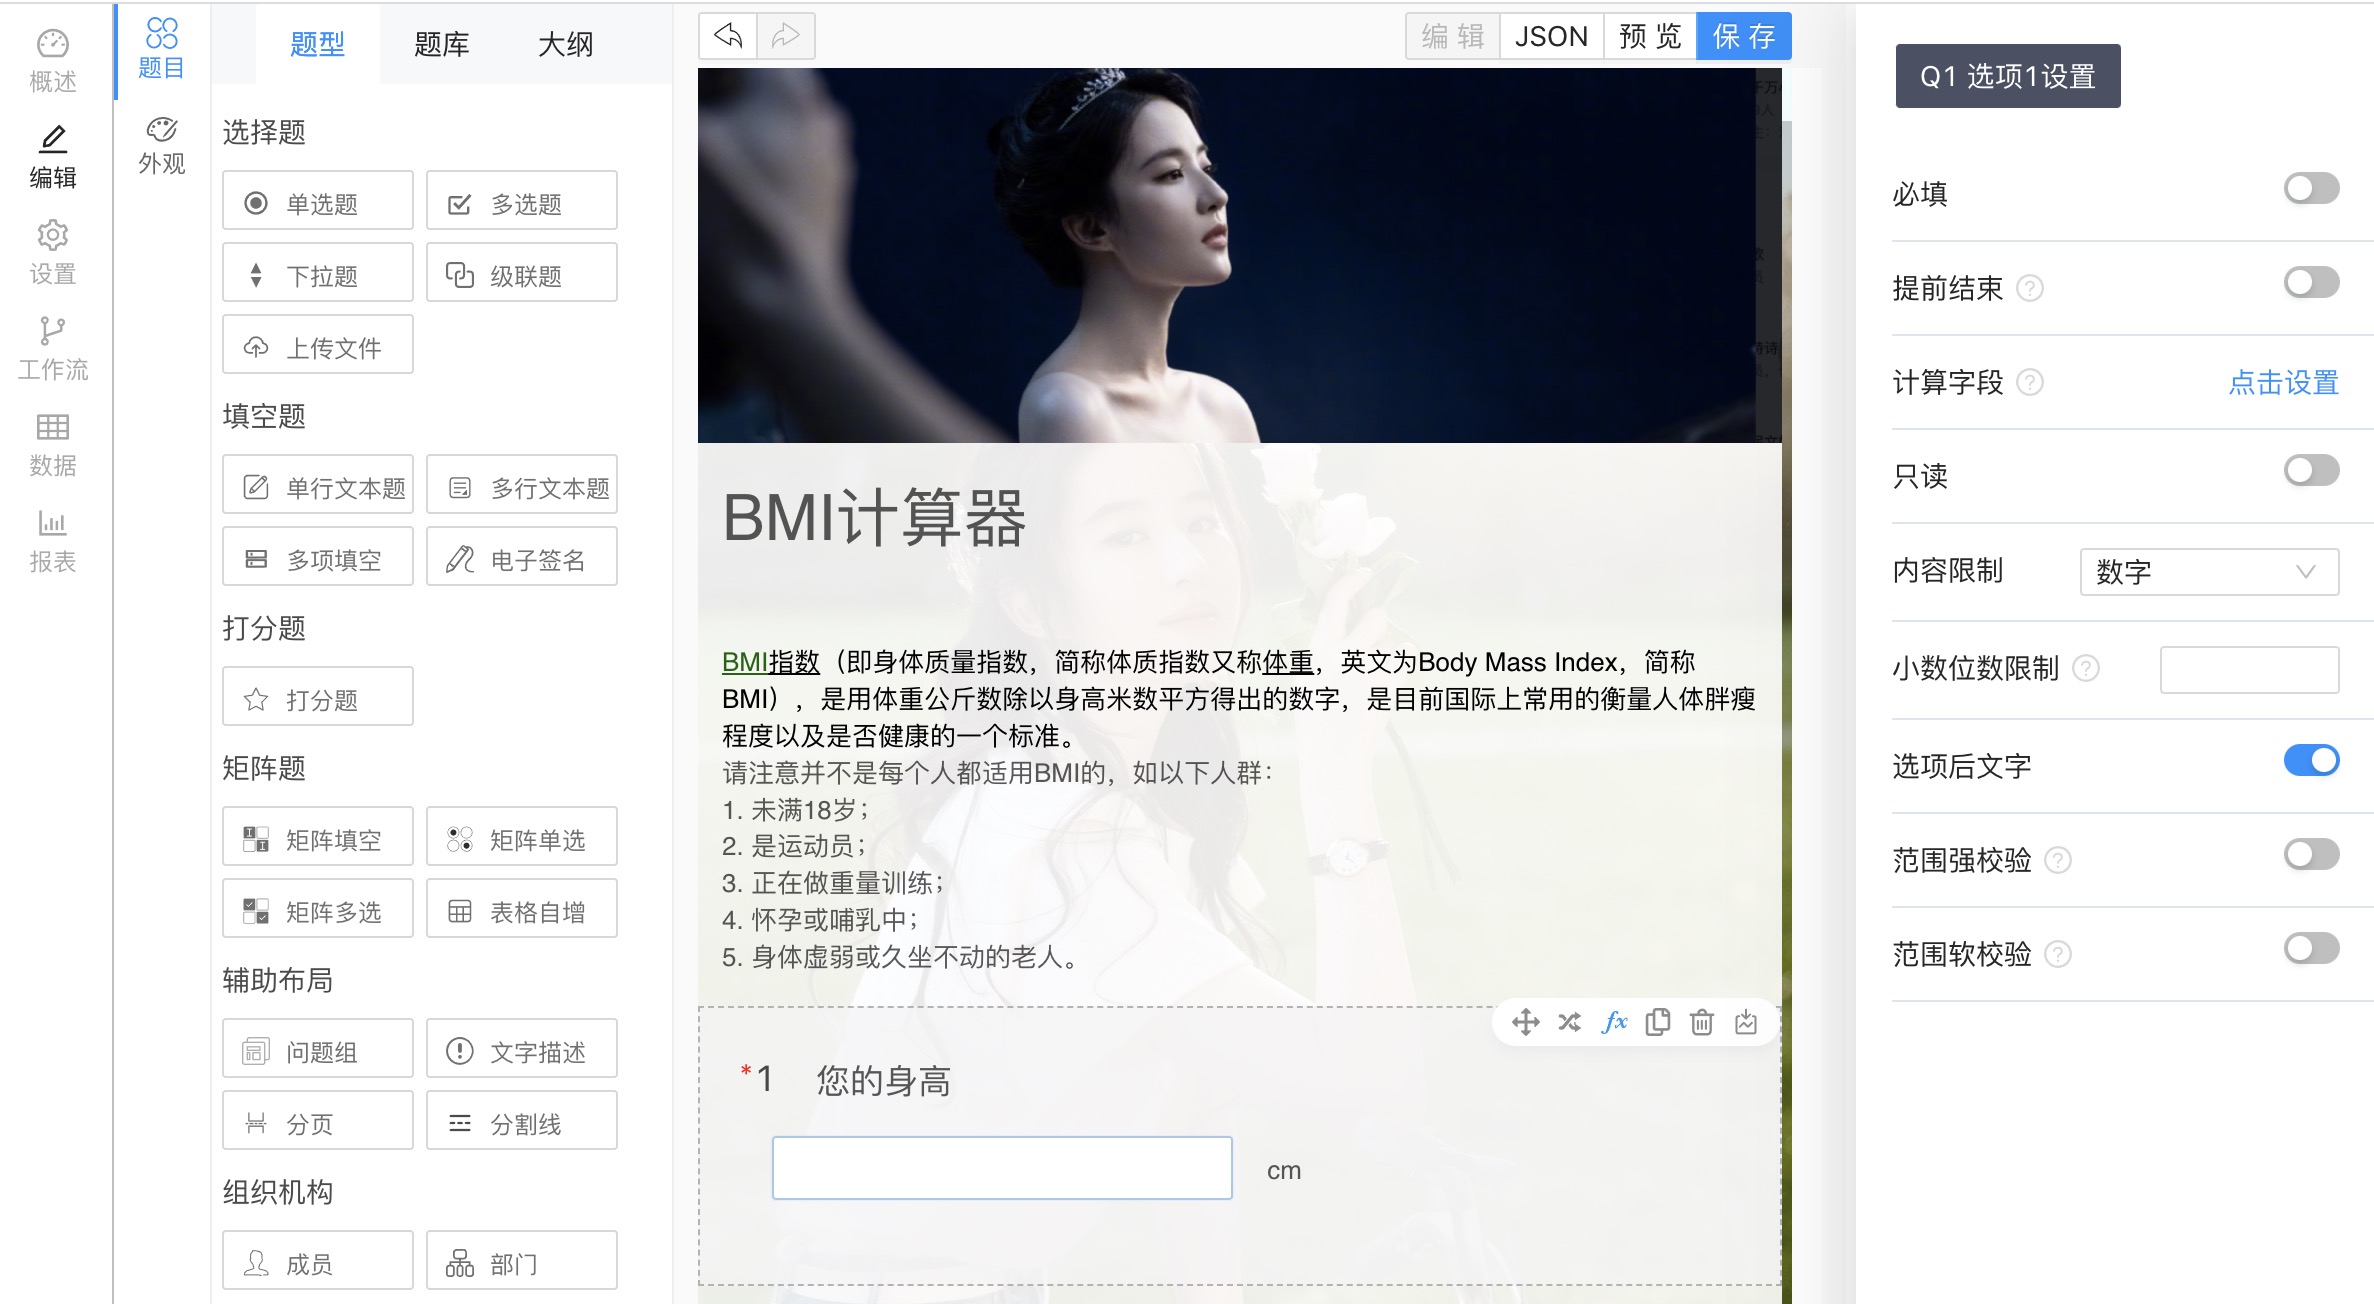Click the redo arrow icon
Image resolution: width=2374 pixels, height=1304 pixels.
point(786,36)
